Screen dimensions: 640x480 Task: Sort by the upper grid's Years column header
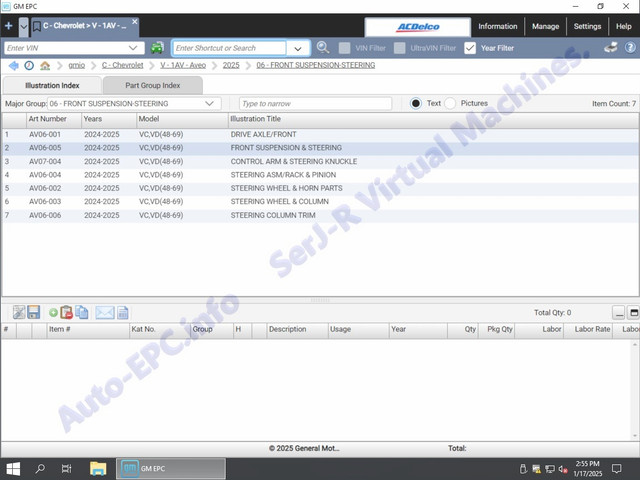tap(109, 119)
